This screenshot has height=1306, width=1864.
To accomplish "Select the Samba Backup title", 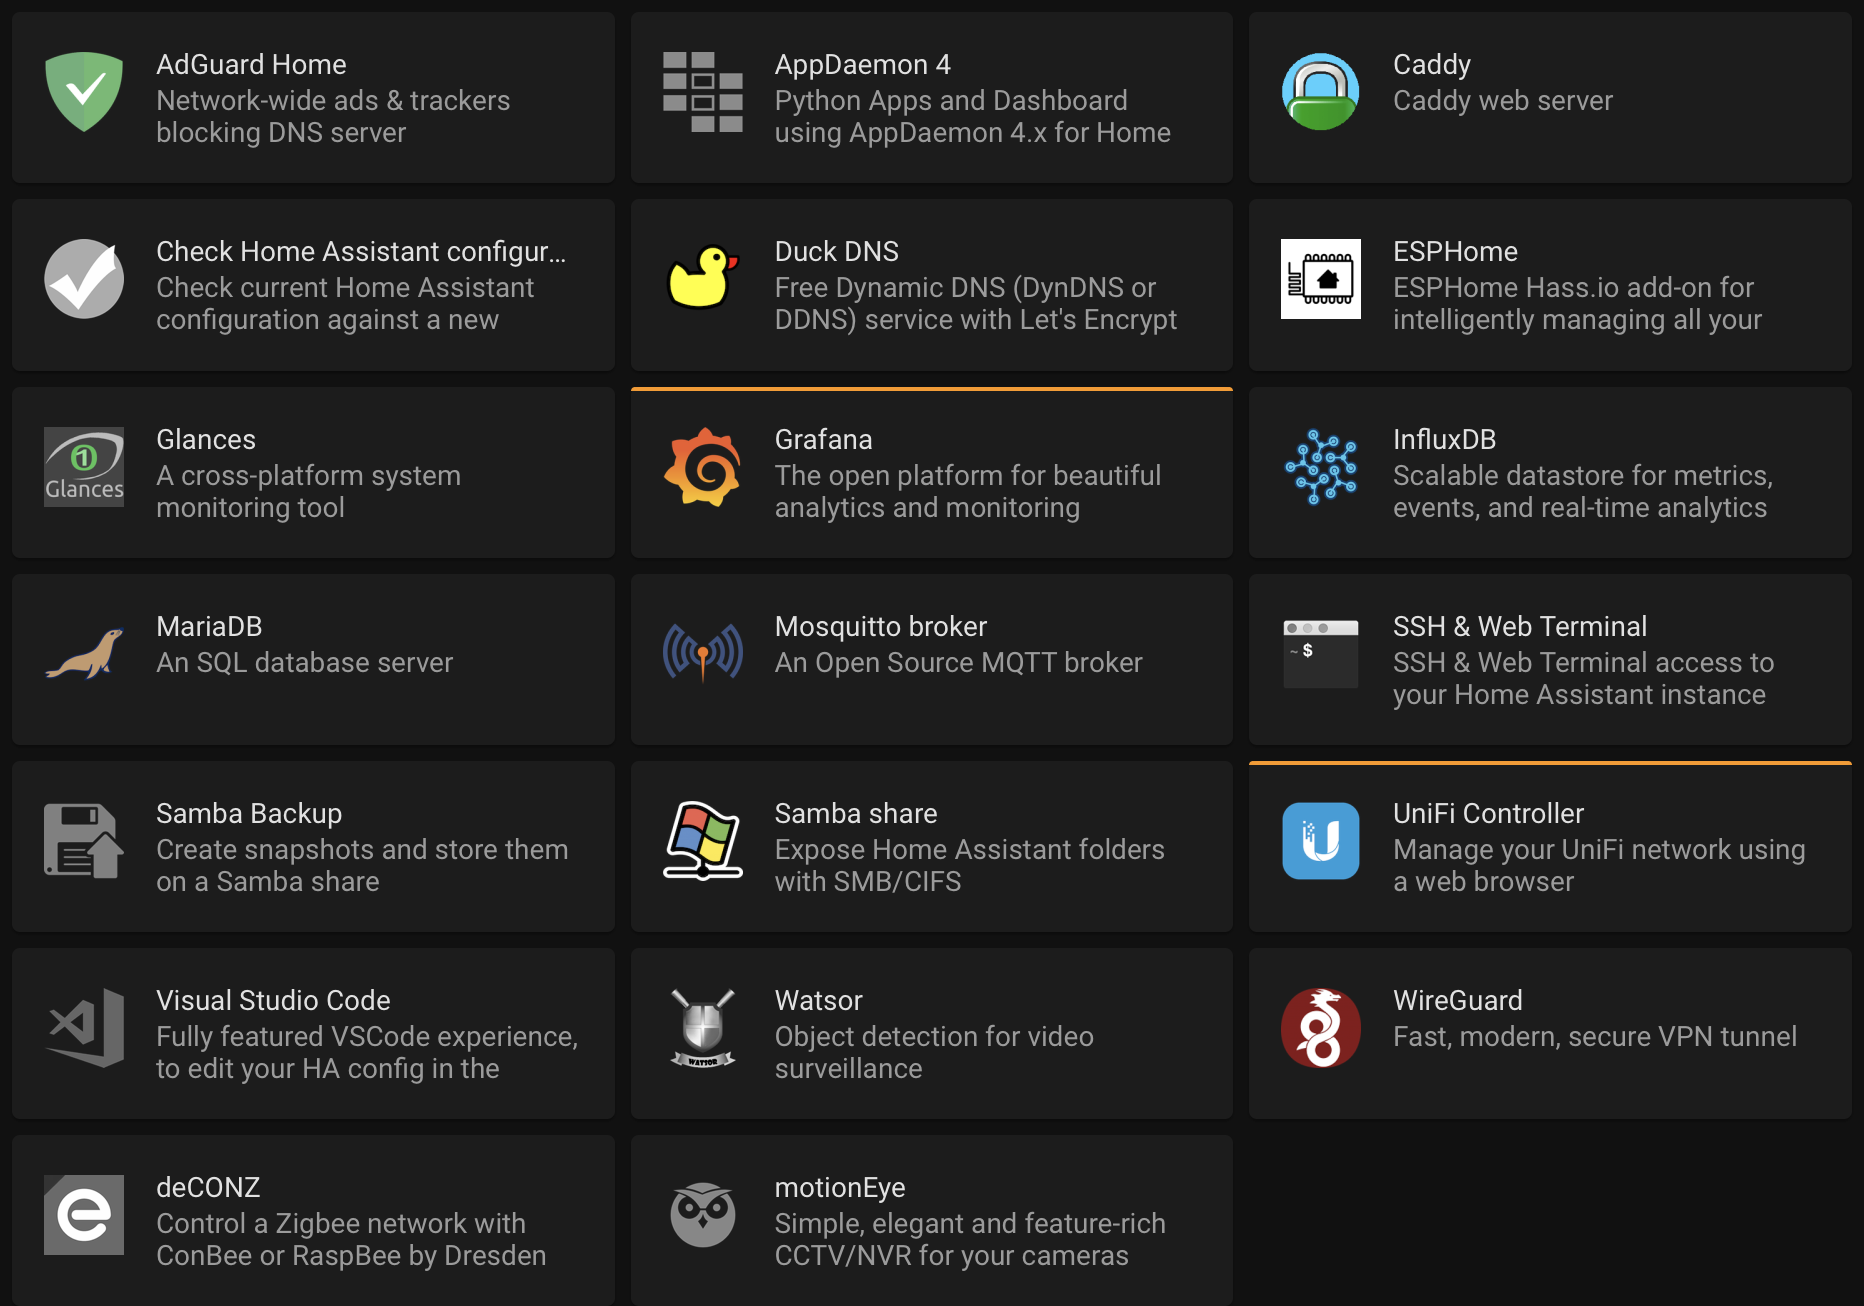I will pos(249,814).
